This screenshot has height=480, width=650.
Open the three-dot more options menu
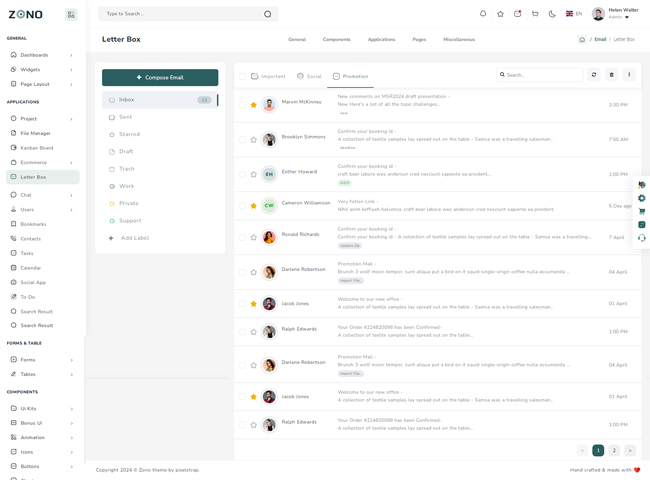629,75
